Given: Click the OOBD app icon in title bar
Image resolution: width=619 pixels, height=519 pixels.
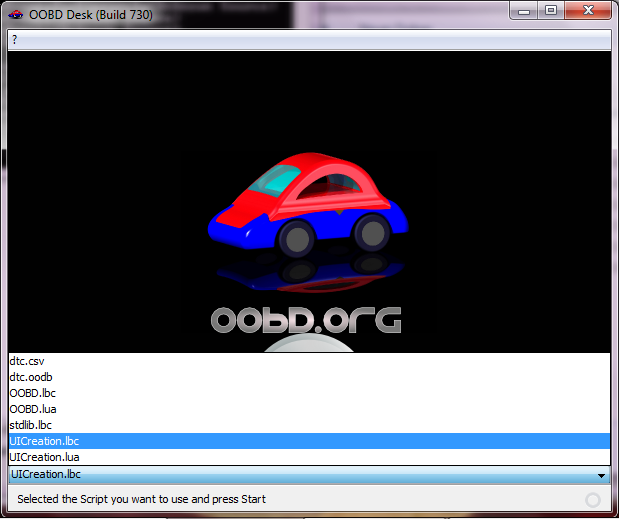Looking at the screenshot, I should [x=15, y=12].
